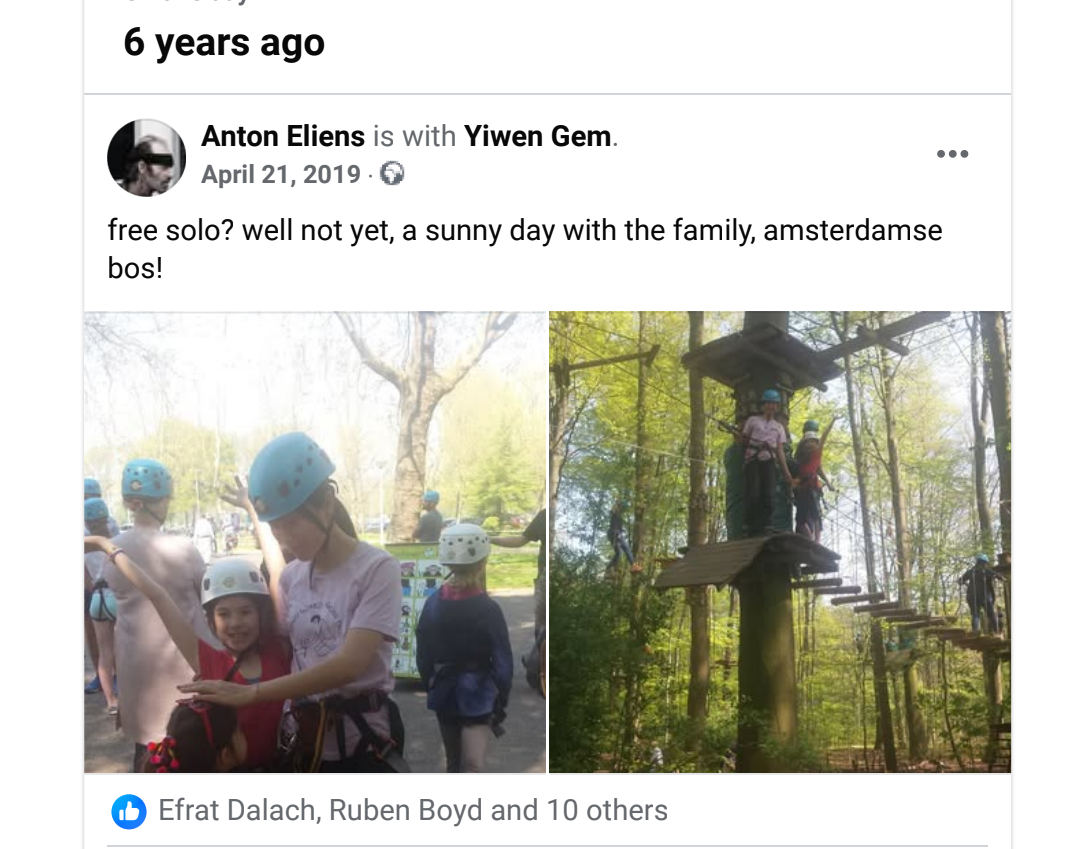The width and height of the screenshot is (1078, 849).
Task: View the treetop climbing platform photo
Action: pos(780,542)
